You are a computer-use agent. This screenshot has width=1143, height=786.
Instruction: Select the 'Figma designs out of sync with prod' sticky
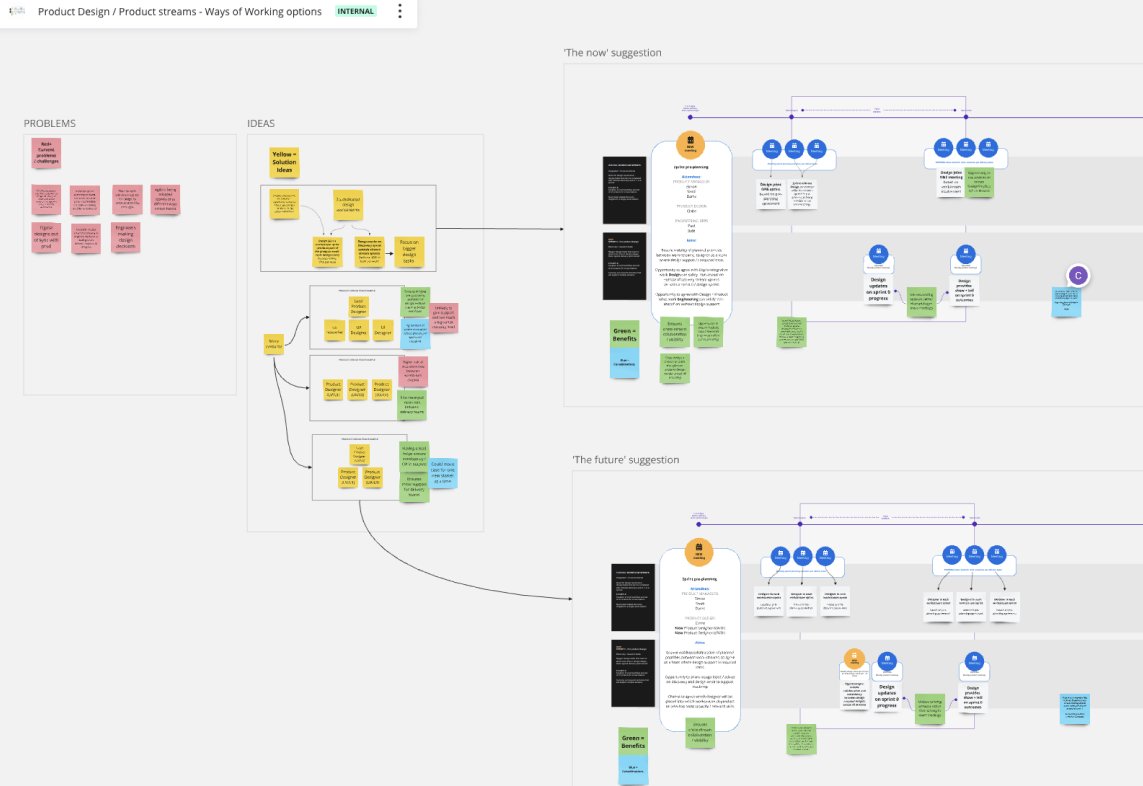(x=46, y=237)
